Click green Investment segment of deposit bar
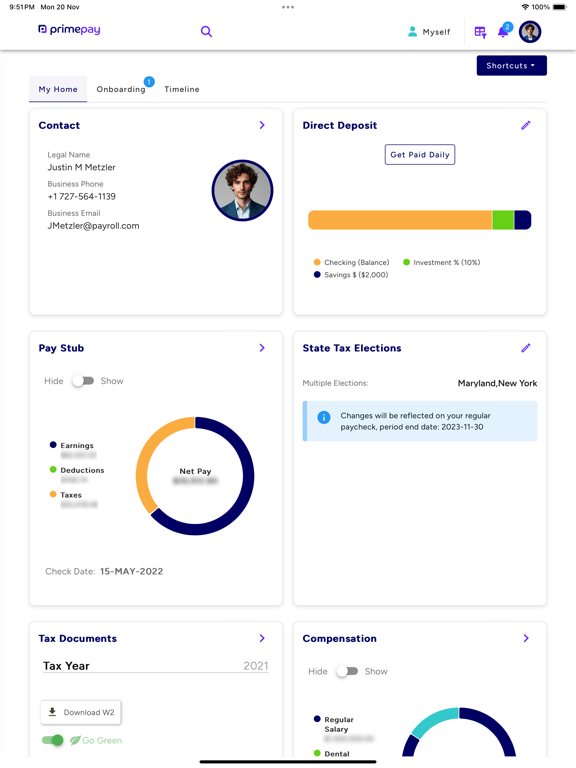Viewport: 576px width, 768px height. (x=503, y=220)
